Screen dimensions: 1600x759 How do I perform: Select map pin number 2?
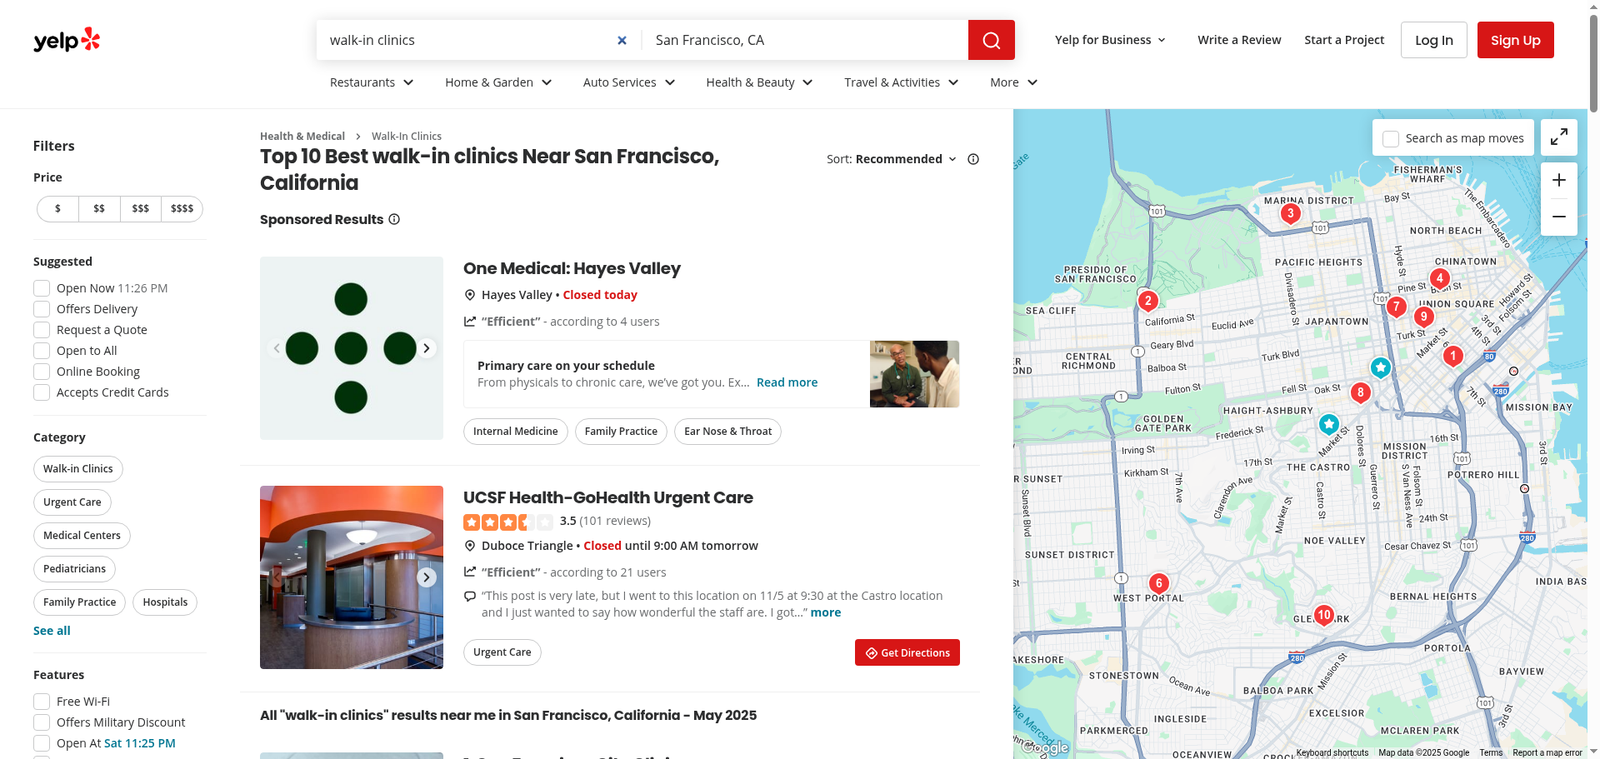click(1148, 301)
